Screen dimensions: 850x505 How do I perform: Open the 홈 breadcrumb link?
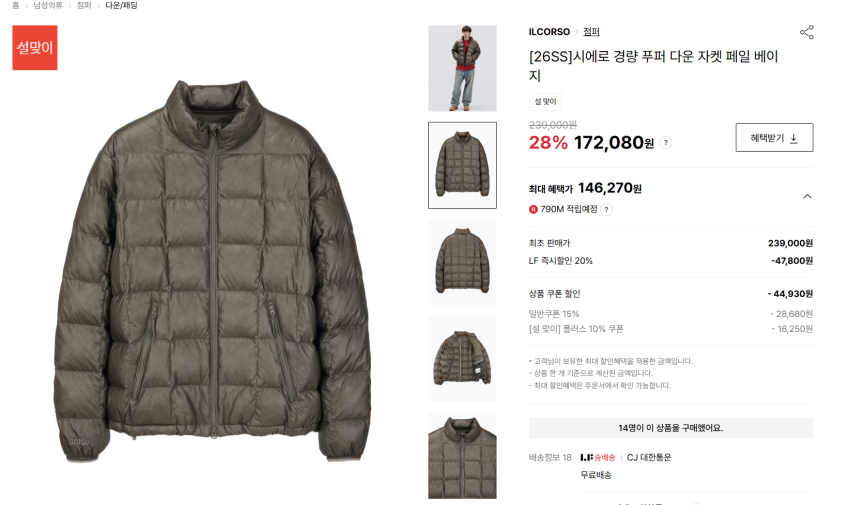(16, 5)
